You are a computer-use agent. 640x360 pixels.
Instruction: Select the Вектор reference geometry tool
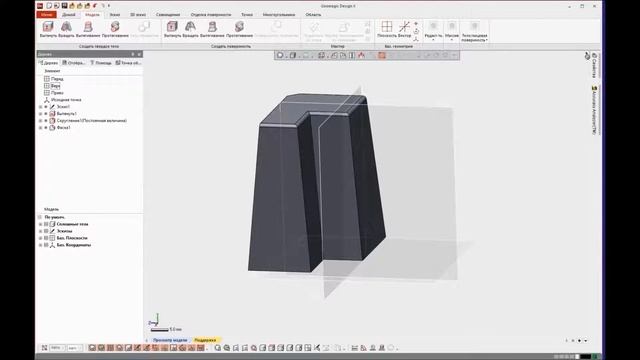click(404, 30)
